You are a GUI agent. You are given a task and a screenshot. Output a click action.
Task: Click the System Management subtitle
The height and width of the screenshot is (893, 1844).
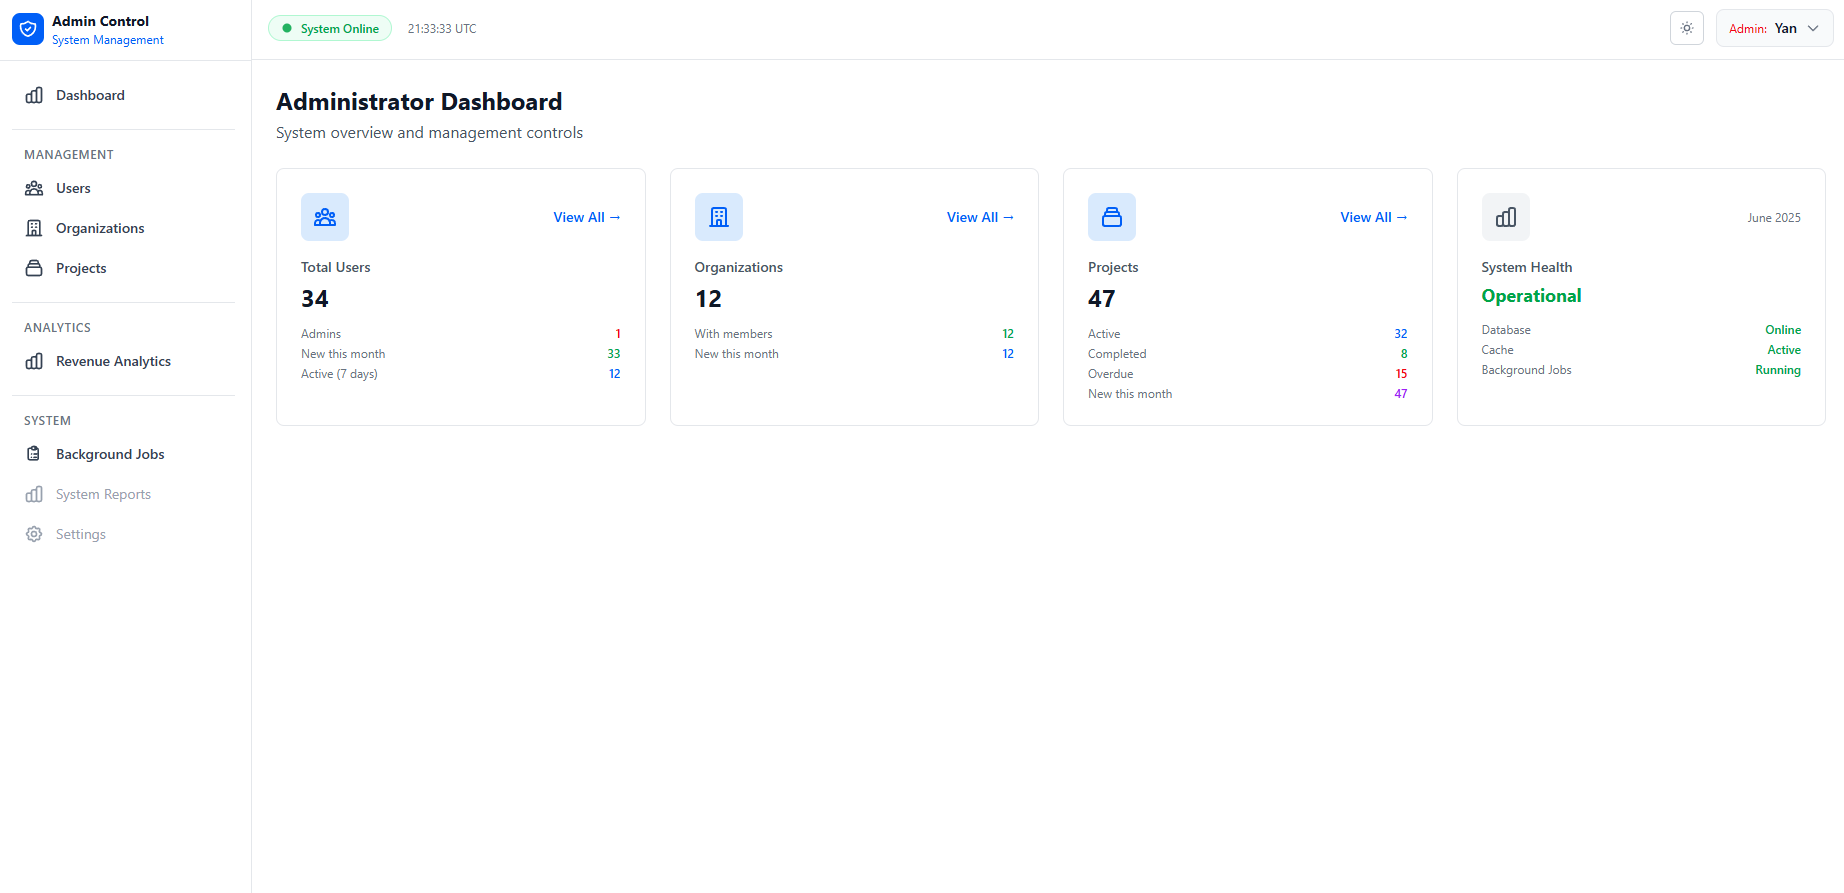pos(108,40)
